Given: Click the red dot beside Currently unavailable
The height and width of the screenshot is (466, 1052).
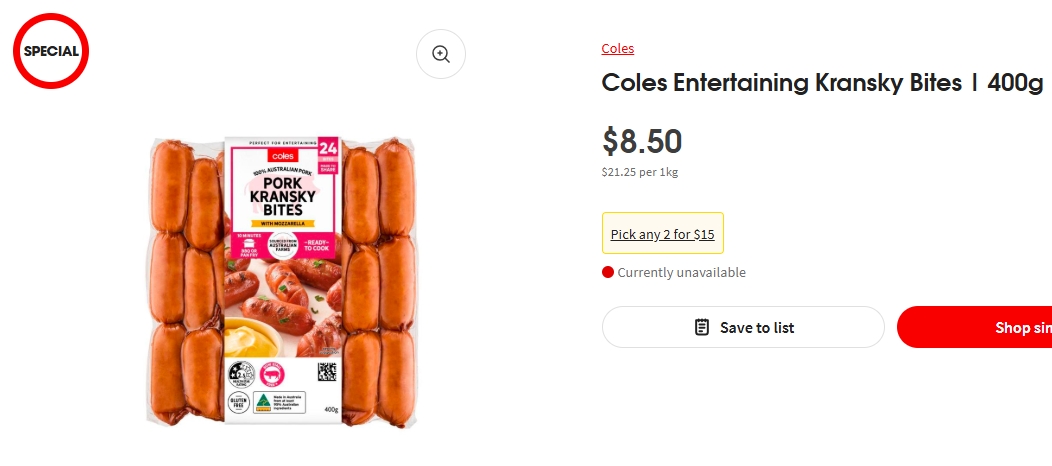Looking at the screenshot, I should 607,272.
